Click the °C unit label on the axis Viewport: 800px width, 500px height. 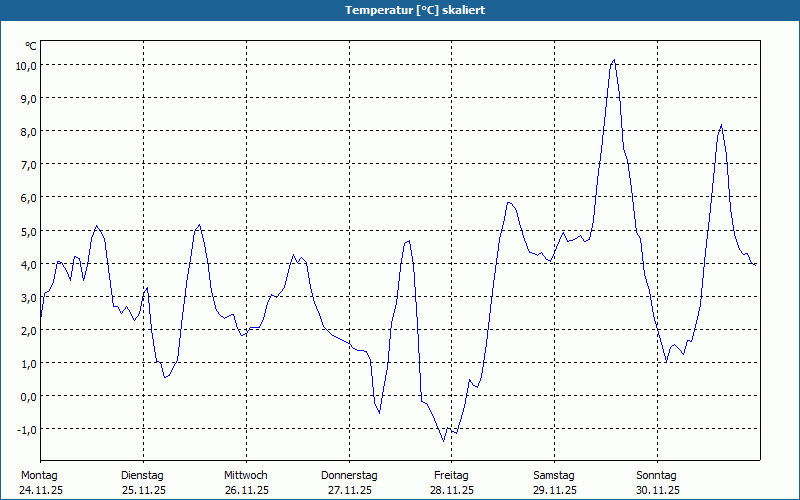pyautogui.click(x=31, y=46)
